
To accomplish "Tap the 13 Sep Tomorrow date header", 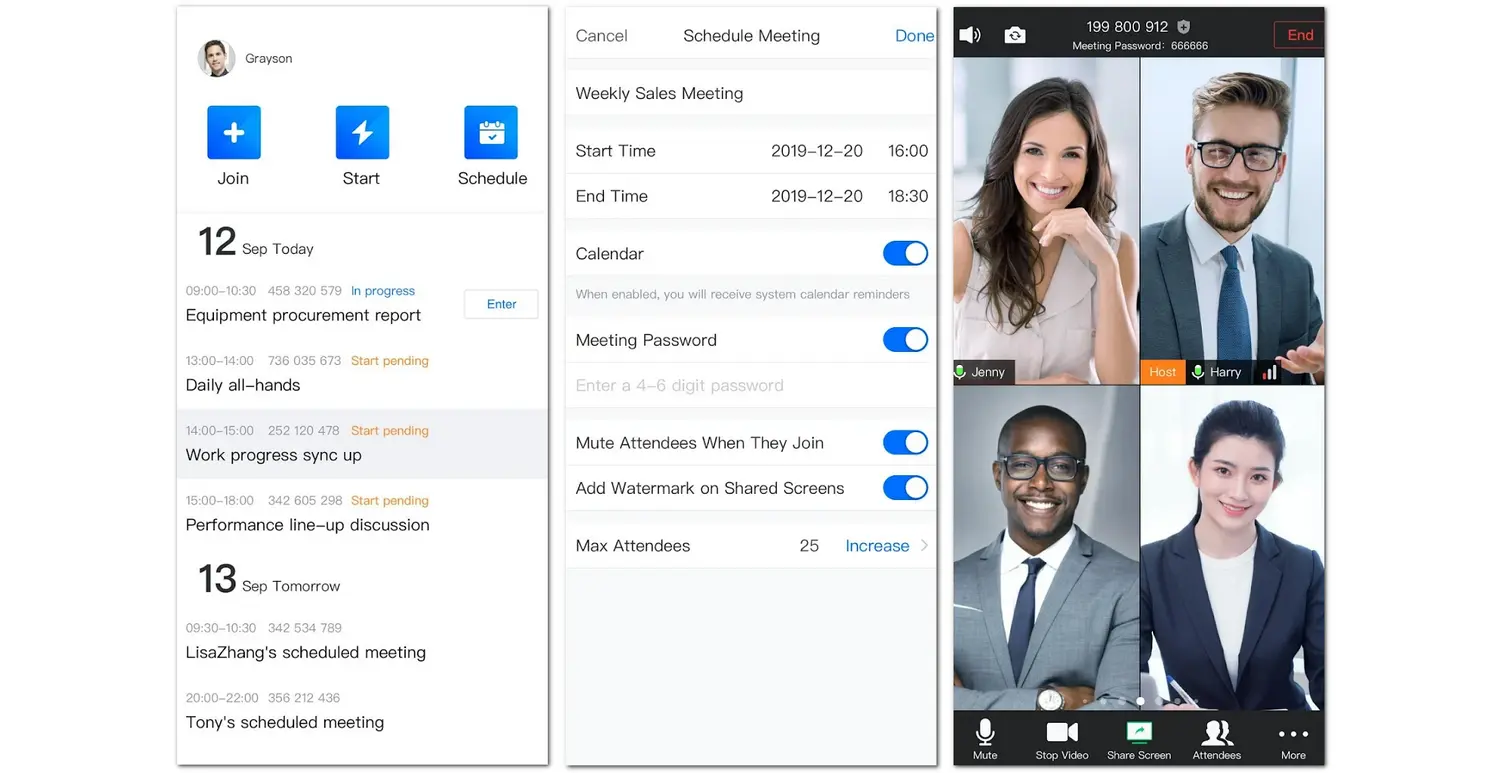I will point(269,579).
